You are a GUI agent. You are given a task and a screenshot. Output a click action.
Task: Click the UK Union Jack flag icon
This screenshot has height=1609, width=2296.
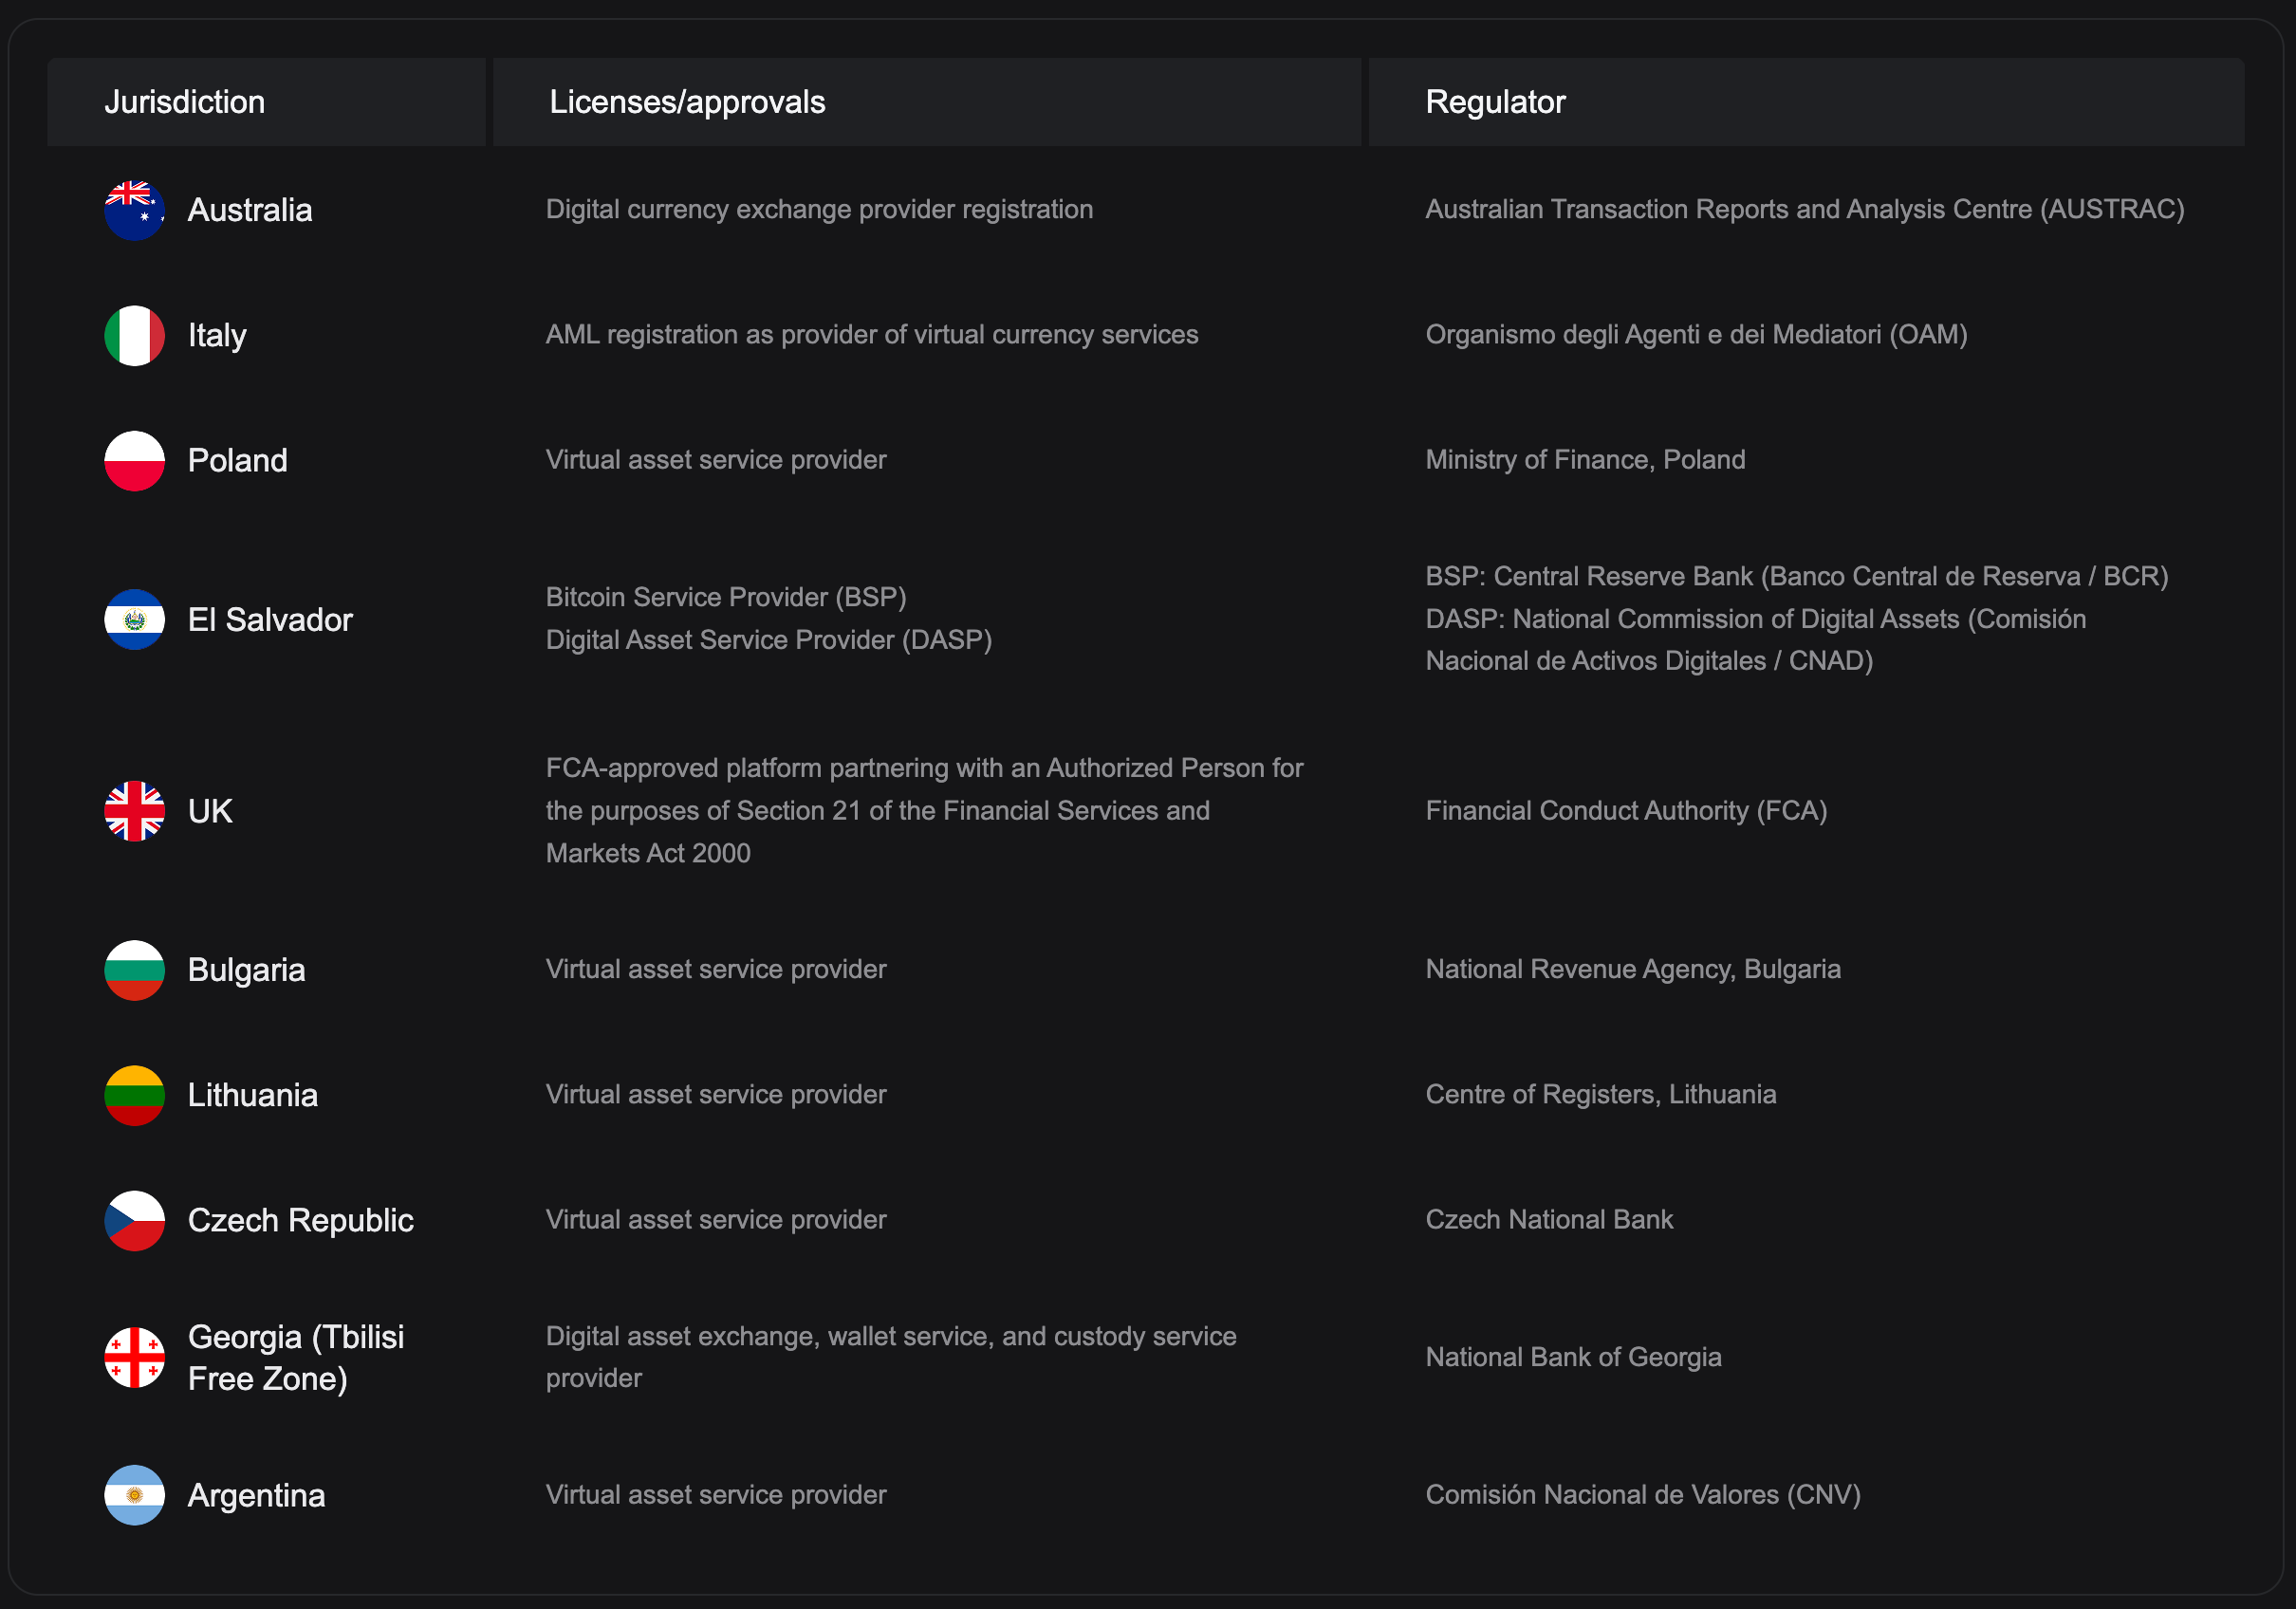[134, 810]
